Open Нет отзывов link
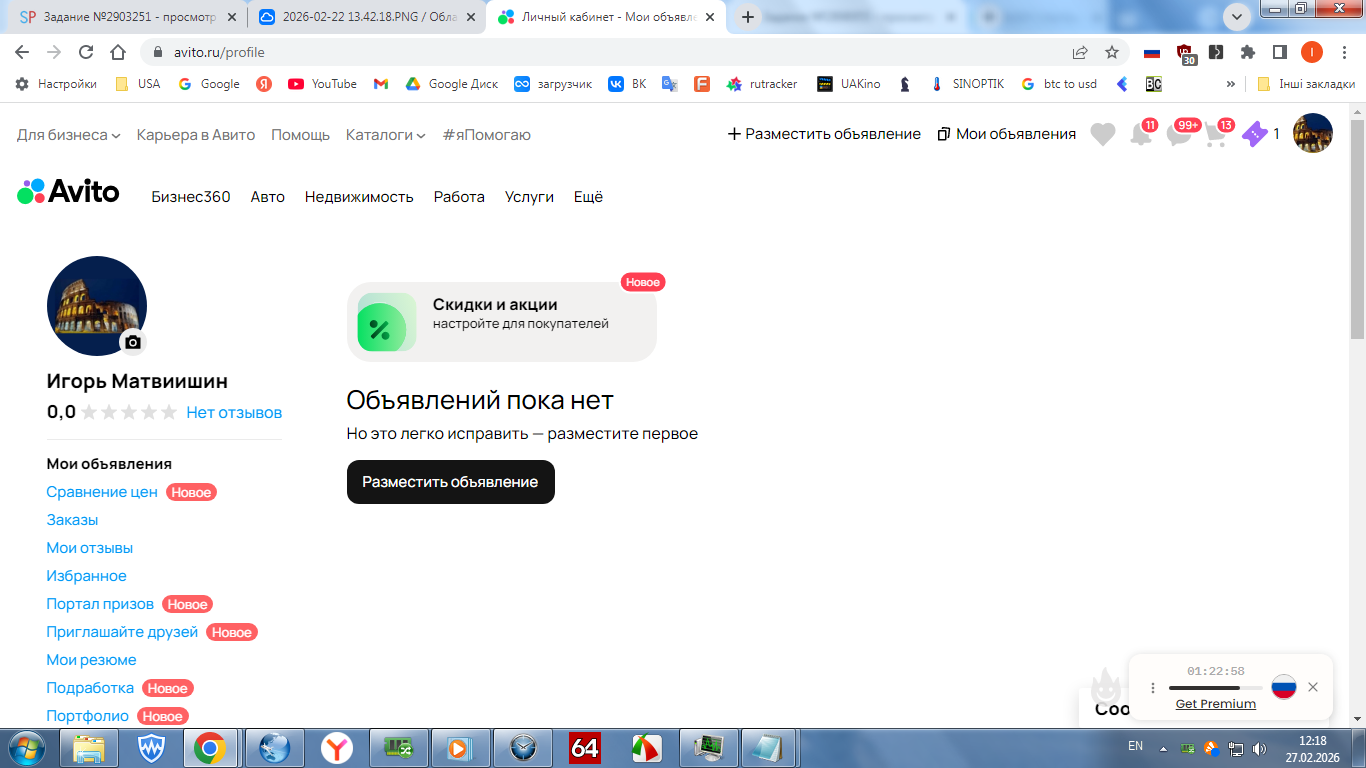 (234, 412)
